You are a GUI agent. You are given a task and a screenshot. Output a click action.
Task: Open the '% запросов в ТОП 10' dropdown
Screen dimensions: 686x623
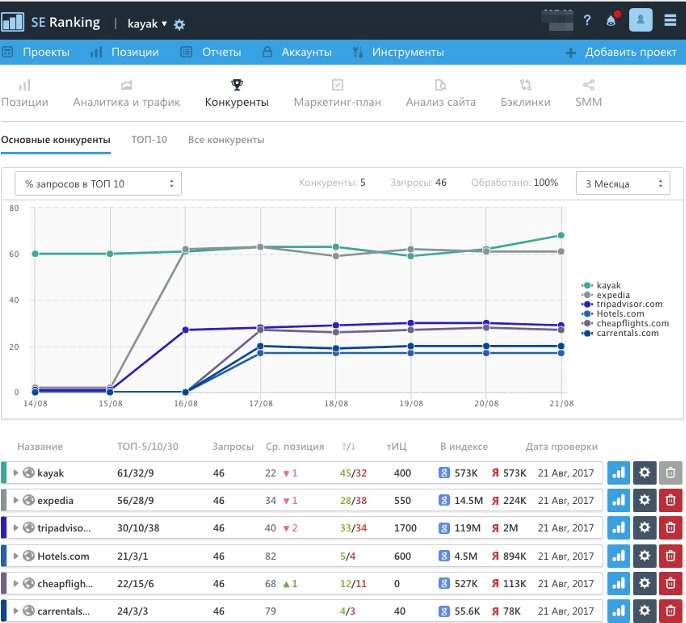pyautogui.click(x=98, y=184)
